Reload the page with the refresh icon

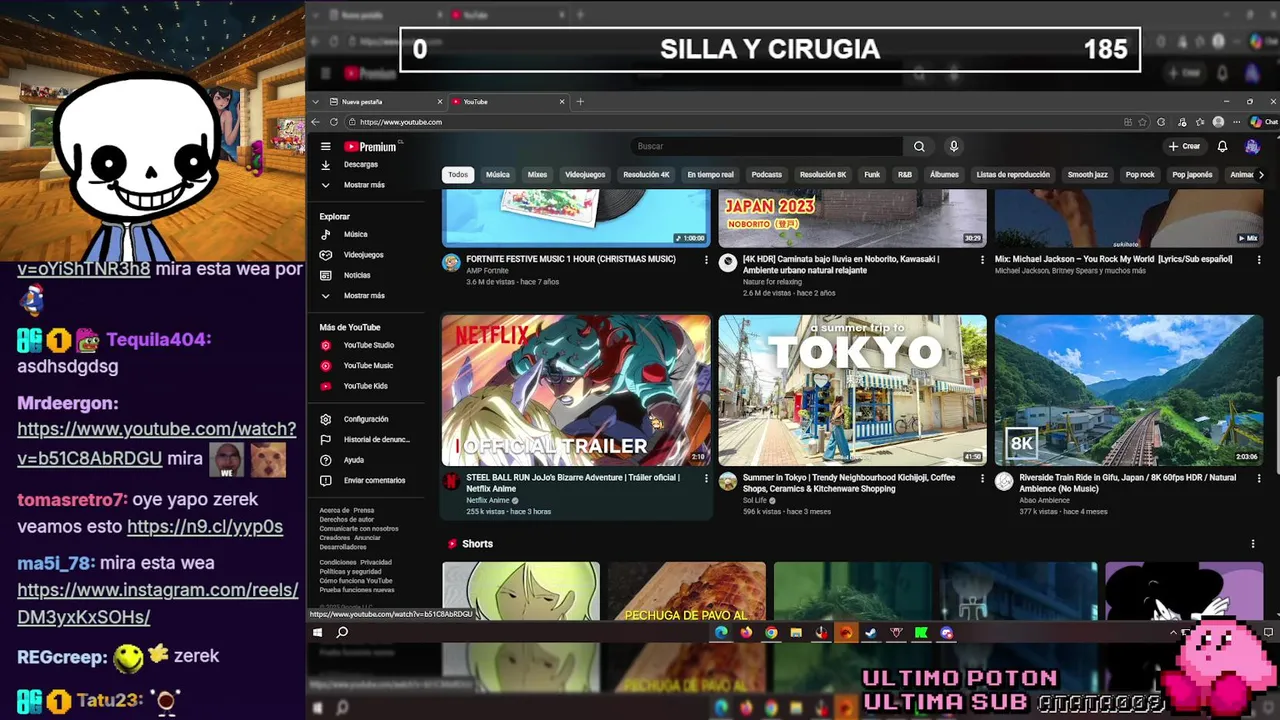click(x=334, y=122)
